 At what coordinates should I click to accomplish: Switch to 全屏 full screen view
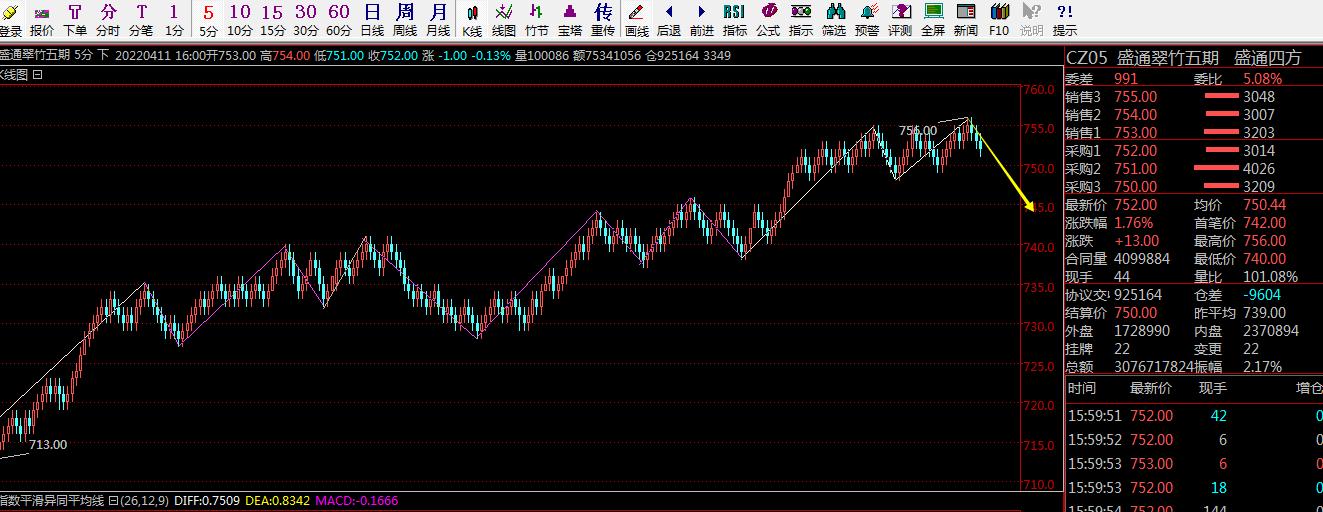click(x=933, y=18)
